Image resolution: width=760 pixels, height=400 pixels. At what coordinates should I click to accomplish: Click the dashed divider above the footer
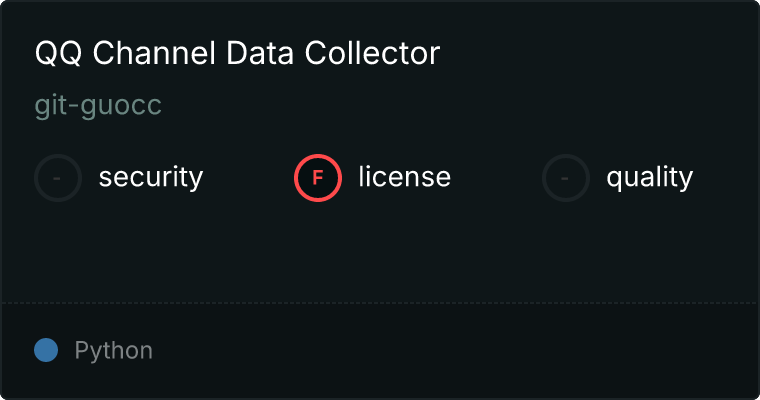pyautogui.click(x=380, y=302)
